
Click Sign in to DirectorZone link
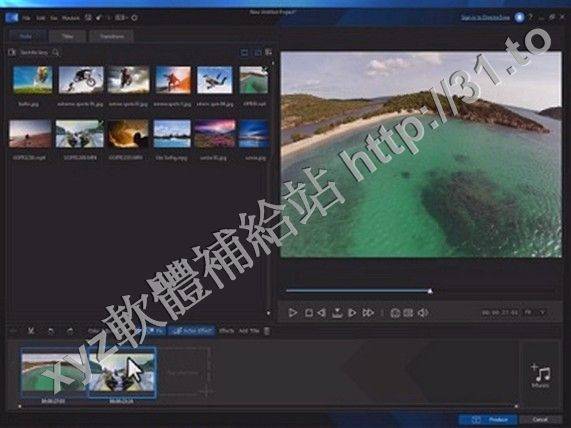(x=485, y=17)
